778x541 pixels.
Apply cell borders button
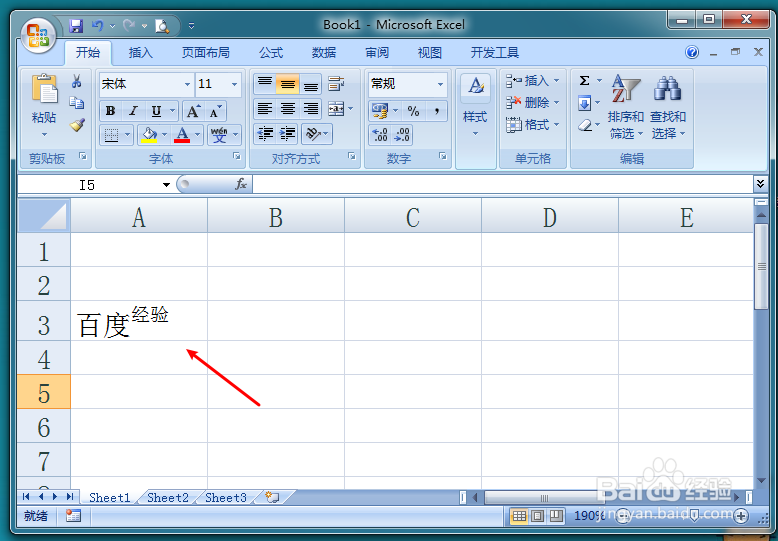112,135
